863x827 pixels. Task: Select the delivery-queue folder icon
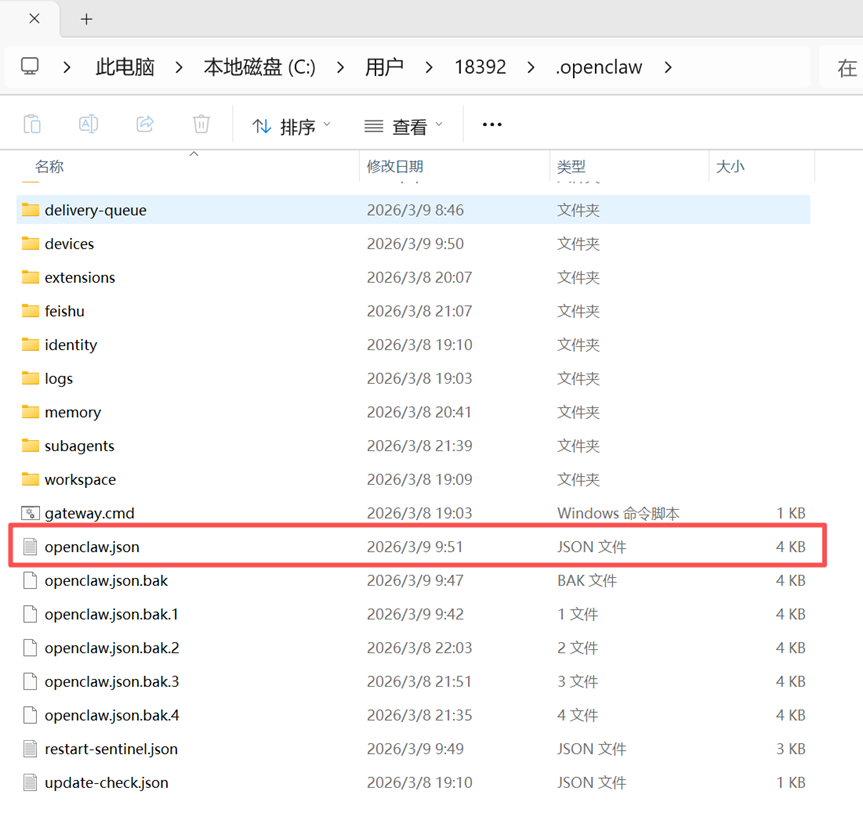tap(30, 210)
